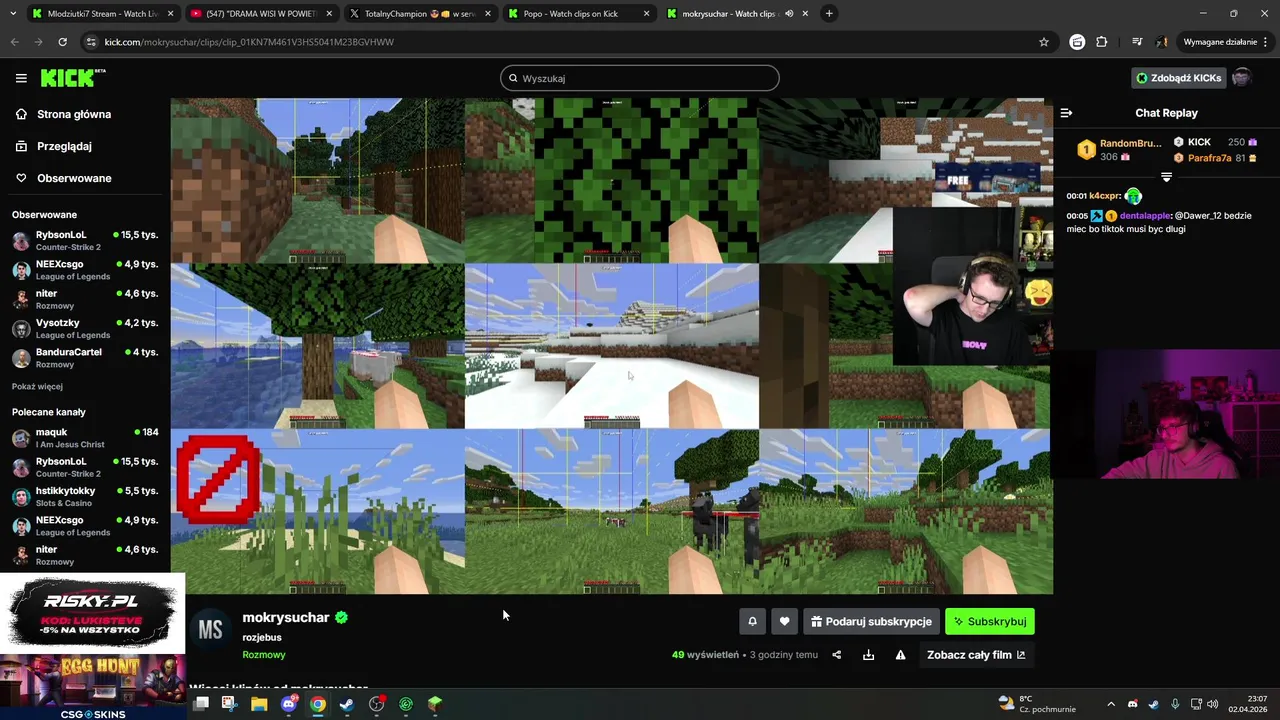Click the Rozmowy category link
Image resolution: width=1280 pixels, height=720 pixels.
click(264, 655)
